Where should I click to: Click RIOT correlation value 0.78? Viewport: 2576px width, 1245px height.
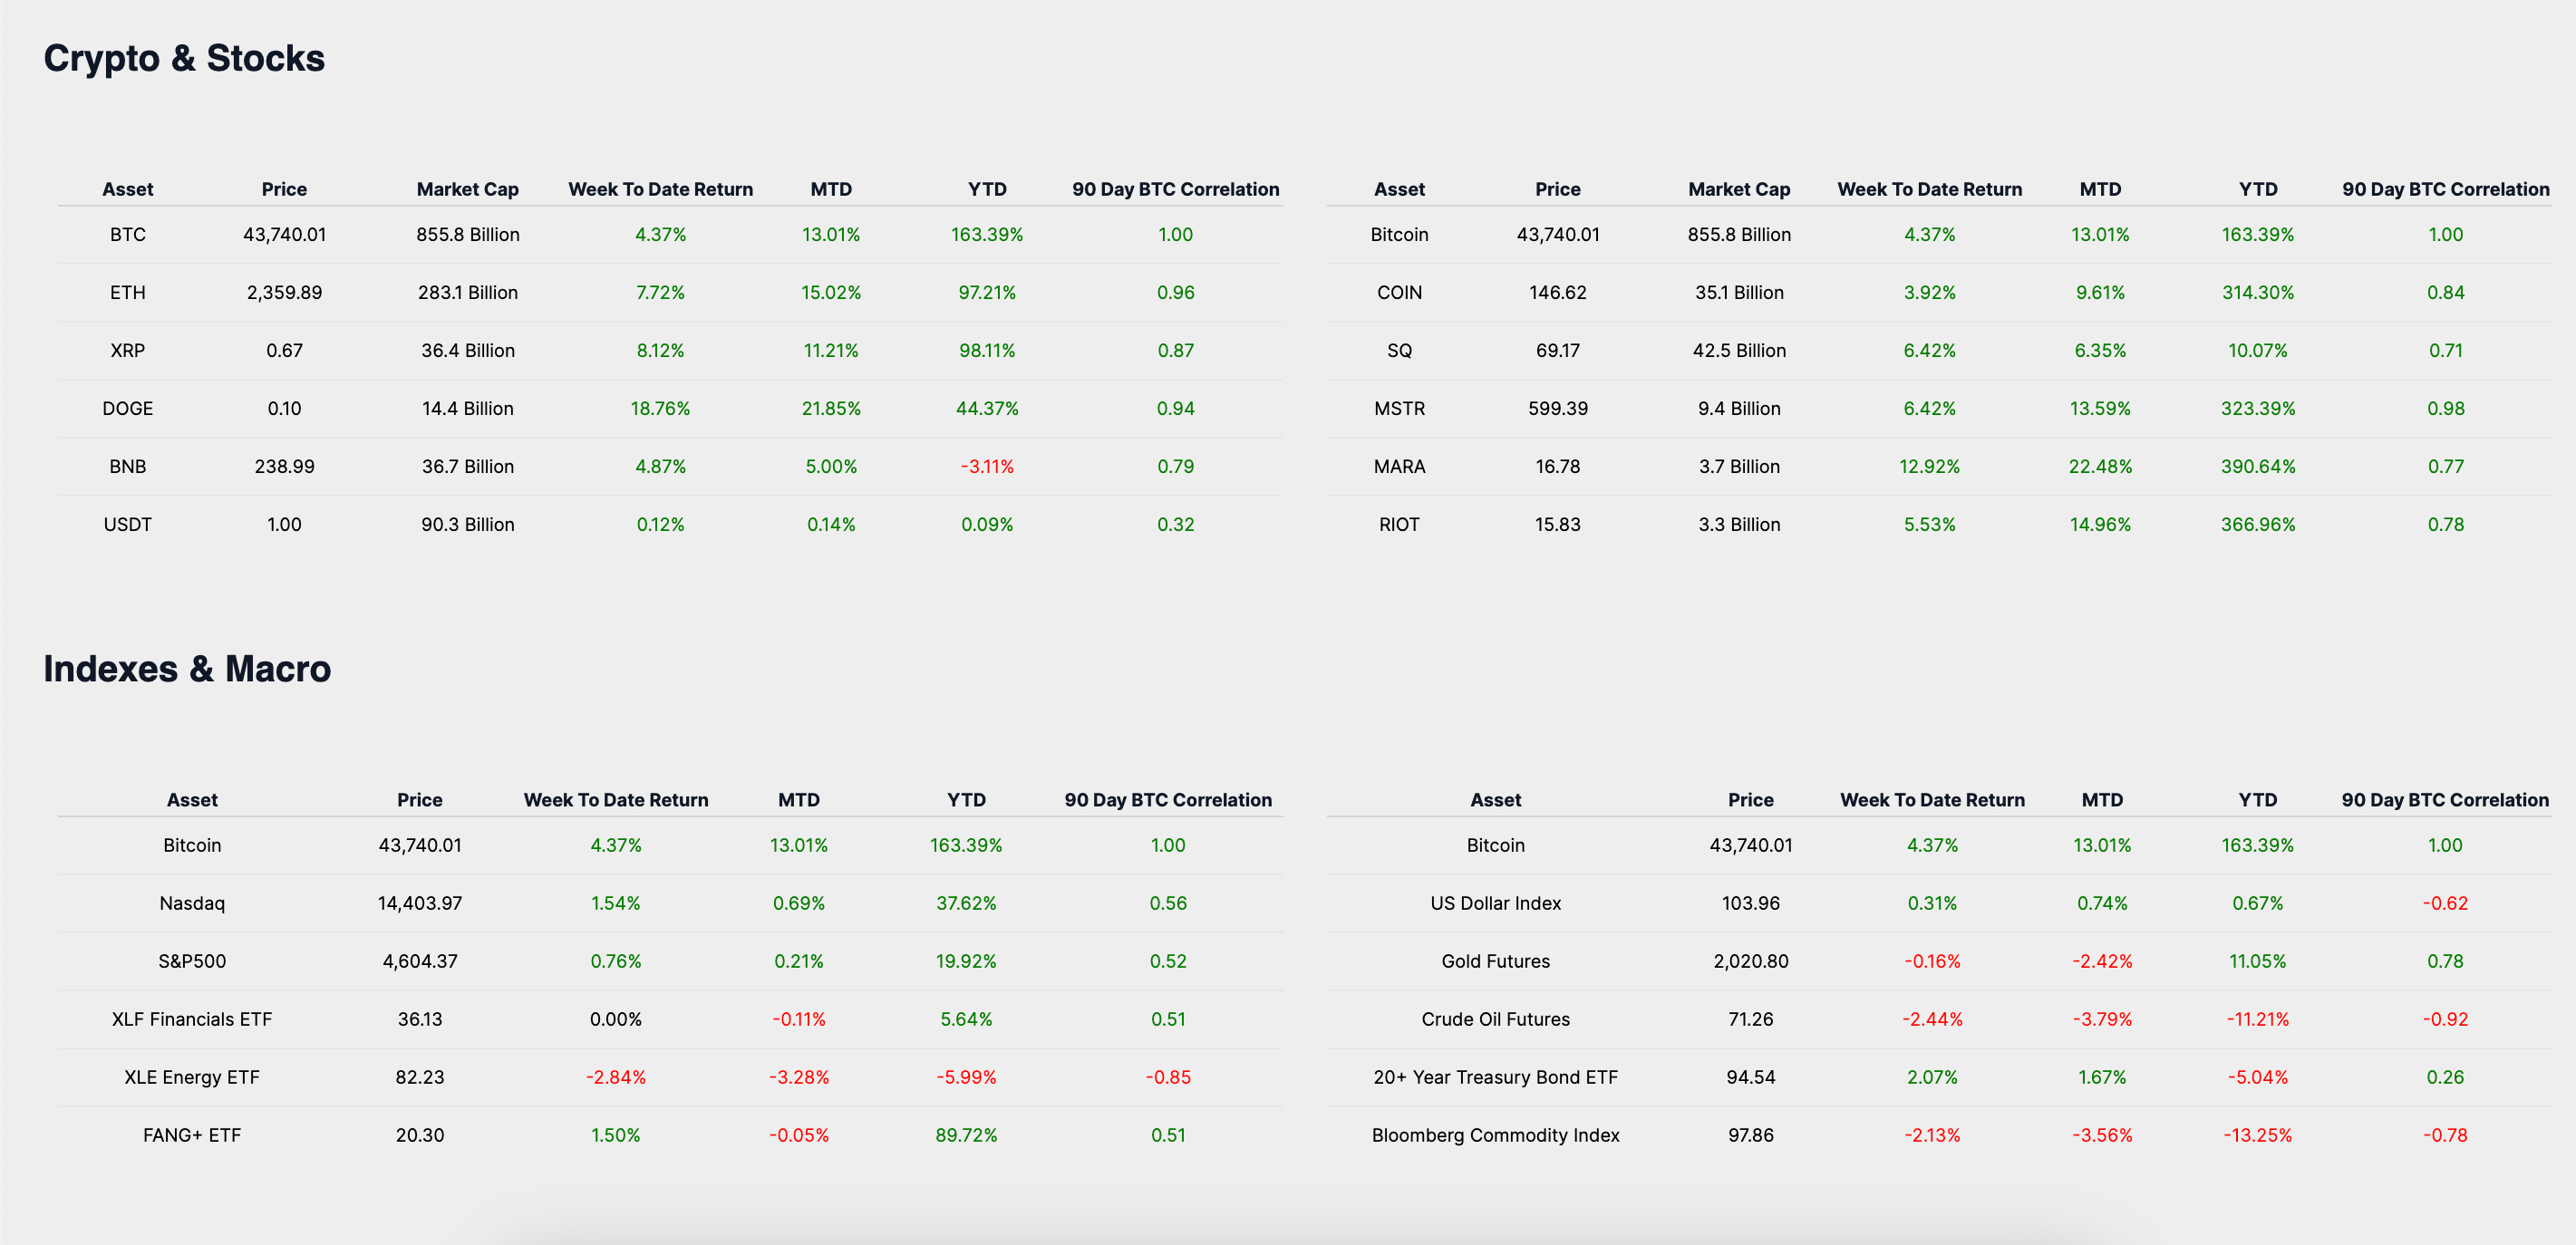(2445, 524)
